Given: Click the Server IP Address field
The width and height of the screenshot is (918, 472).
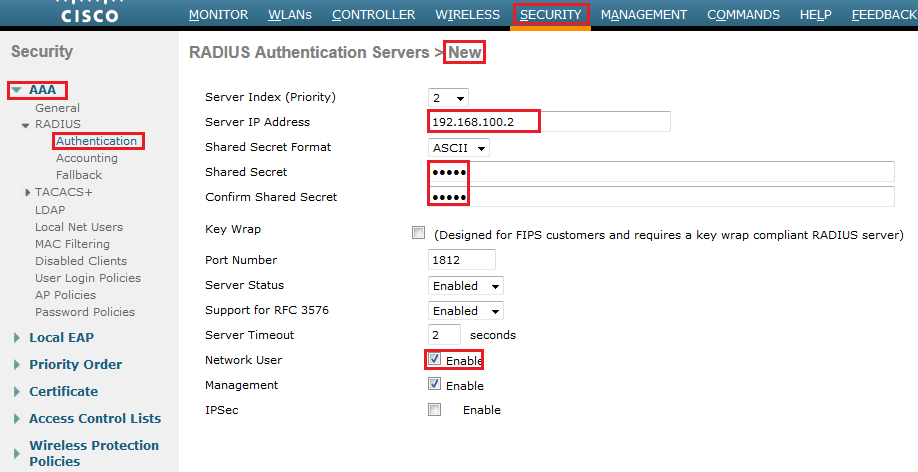Looking at the screenshot, I should (548, 122).
